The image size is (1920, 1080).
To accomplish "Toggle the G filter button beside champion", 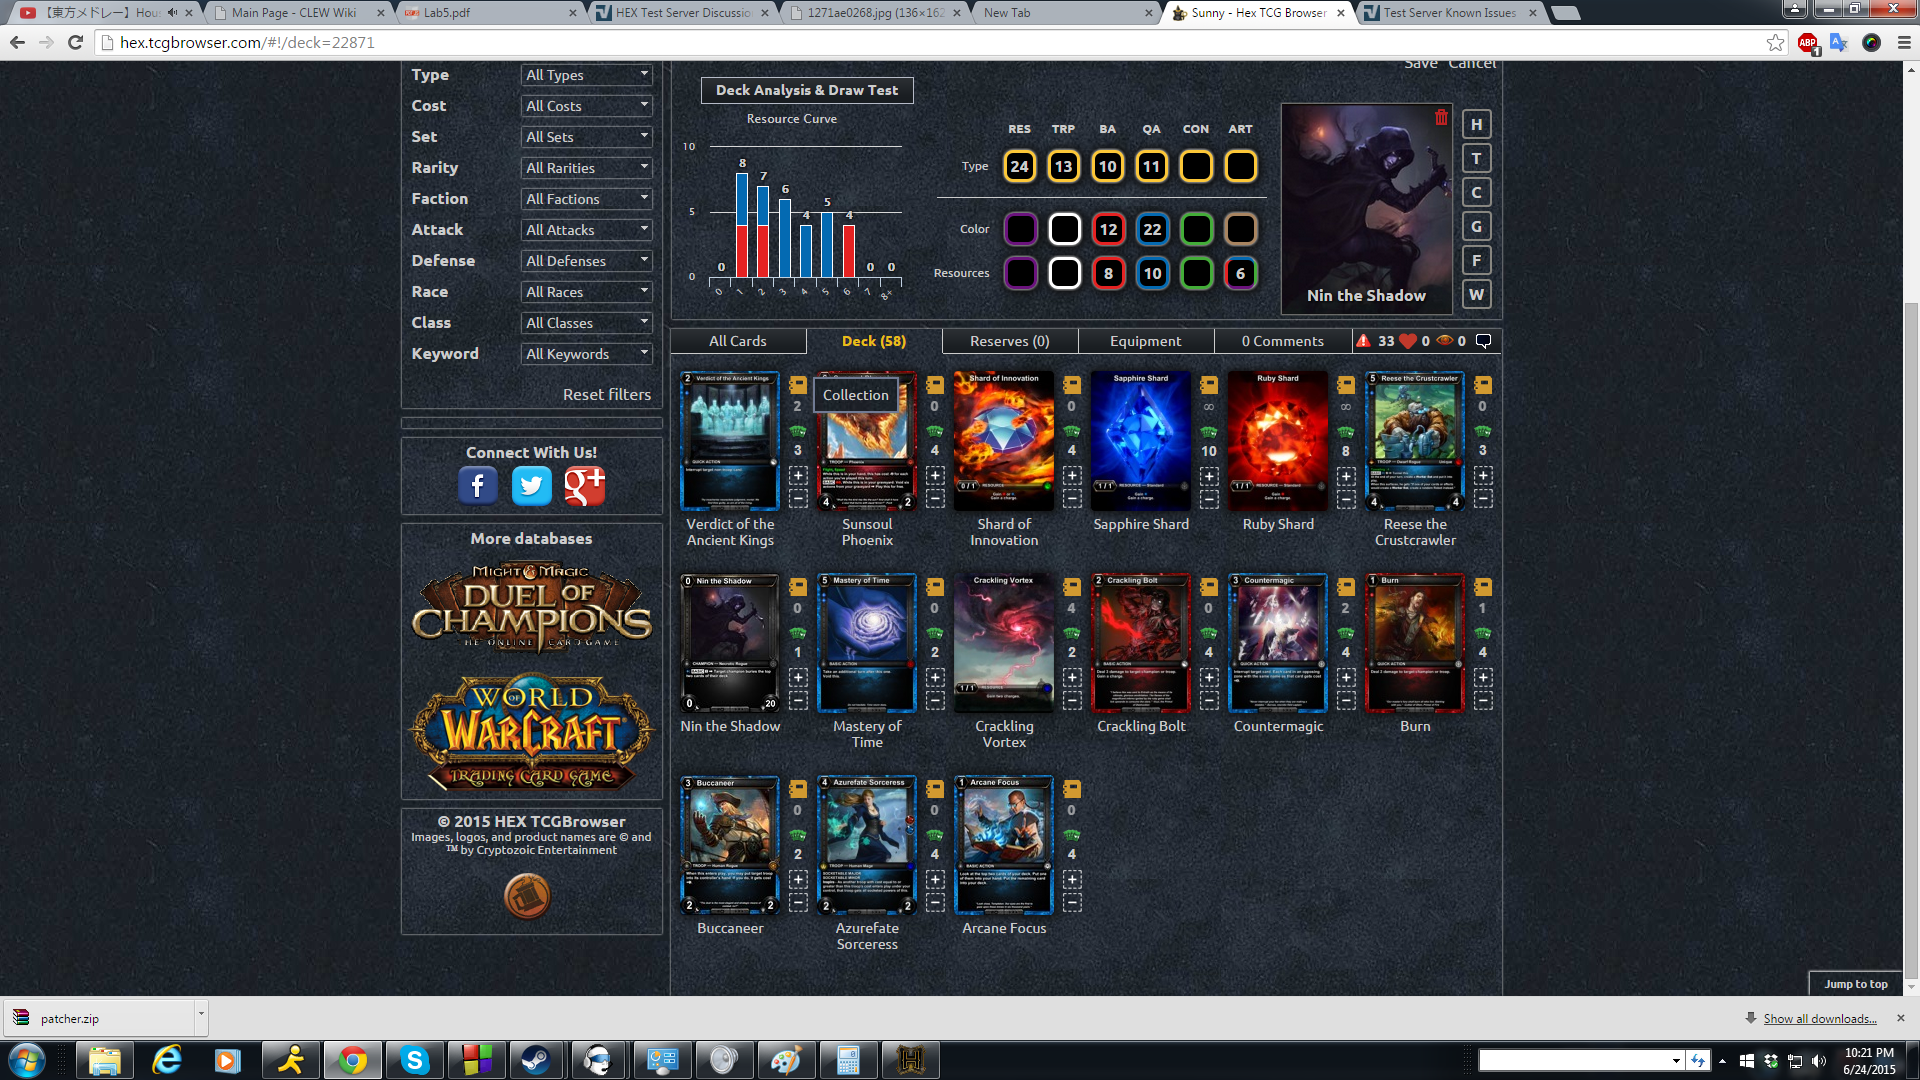I will click(x=1476, y=227).
